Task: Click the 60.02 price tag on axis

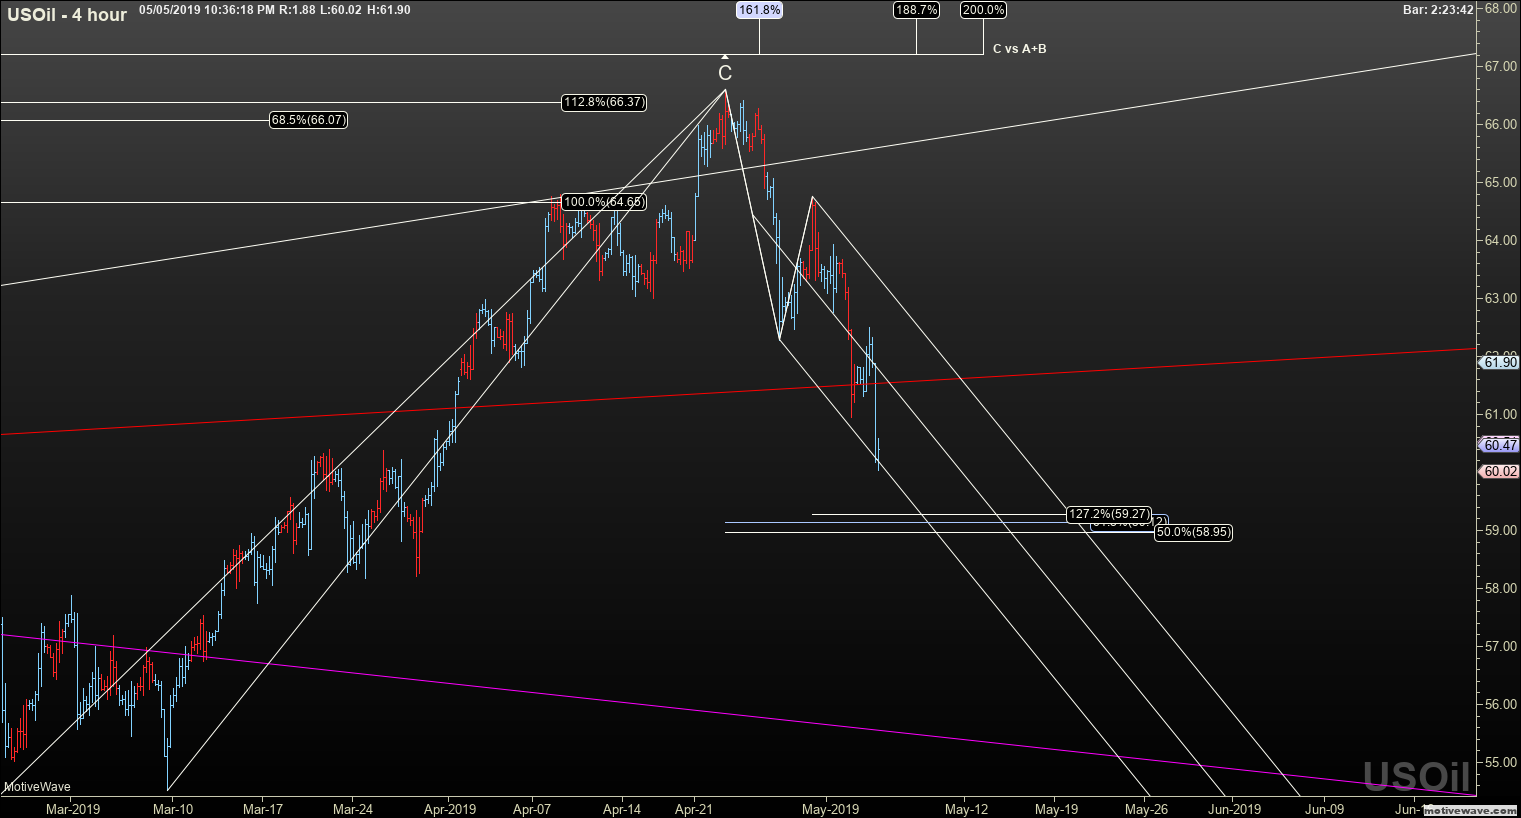Action: [1500, 471]
